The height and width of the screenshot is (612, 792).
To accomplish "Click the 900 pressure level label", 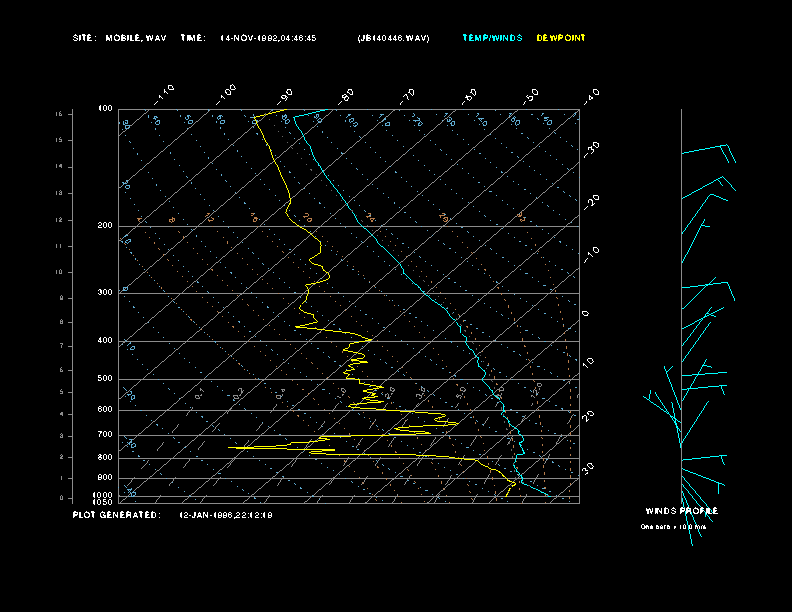I will click(x=105, y=478).
